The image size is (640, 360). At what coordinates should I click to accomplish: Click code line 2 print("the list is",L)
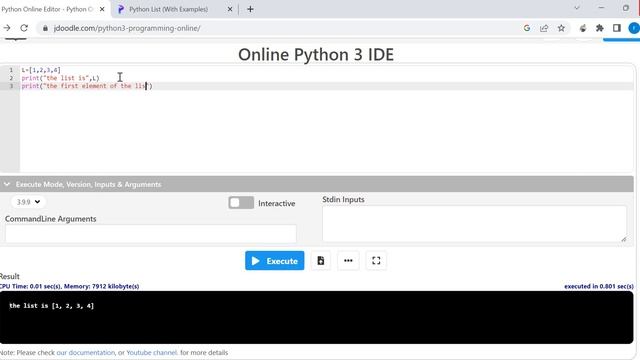coord(60,78)
